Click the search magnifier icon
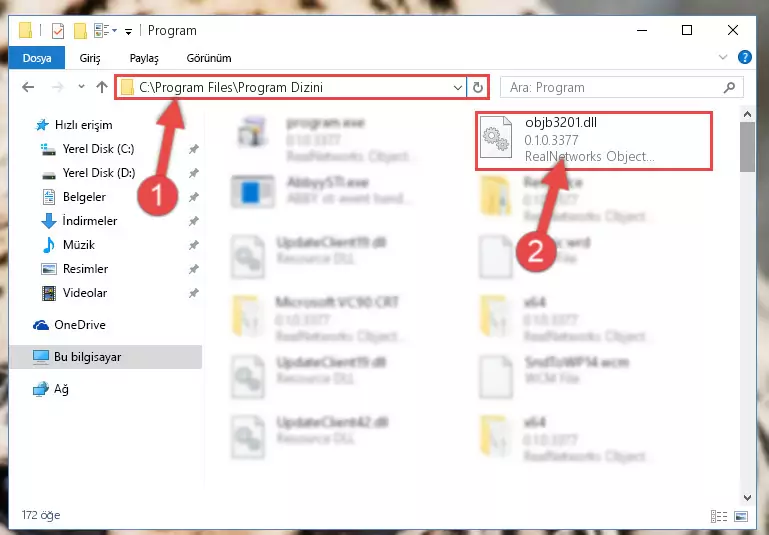The width and height of the screenshot is (769, 535). point(729,88)
